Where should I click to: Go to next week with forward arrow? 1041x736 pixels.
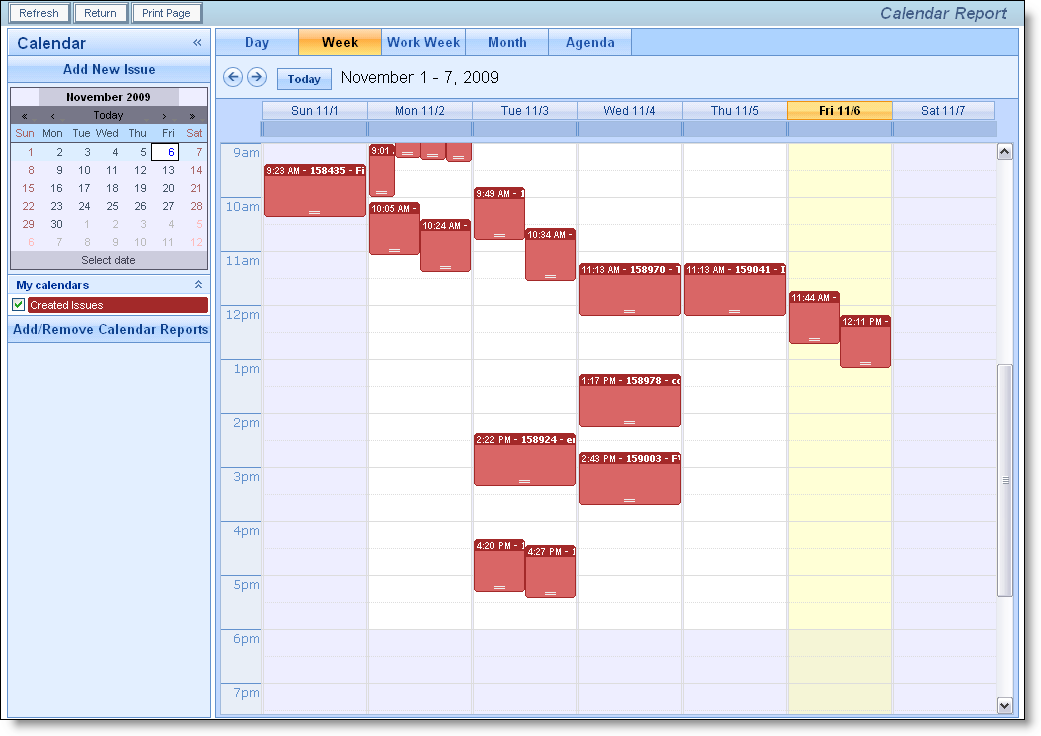tap(257, 78)
